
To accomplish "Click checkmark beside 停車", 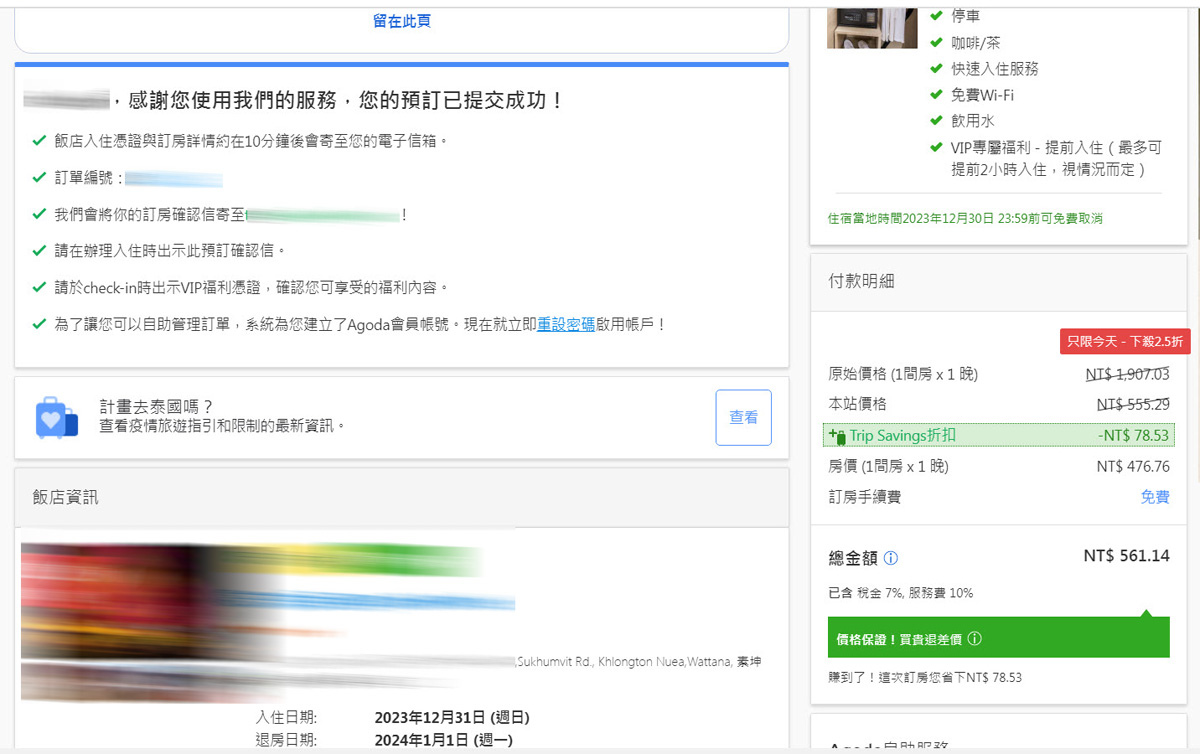I will click(x=936, y=15).
